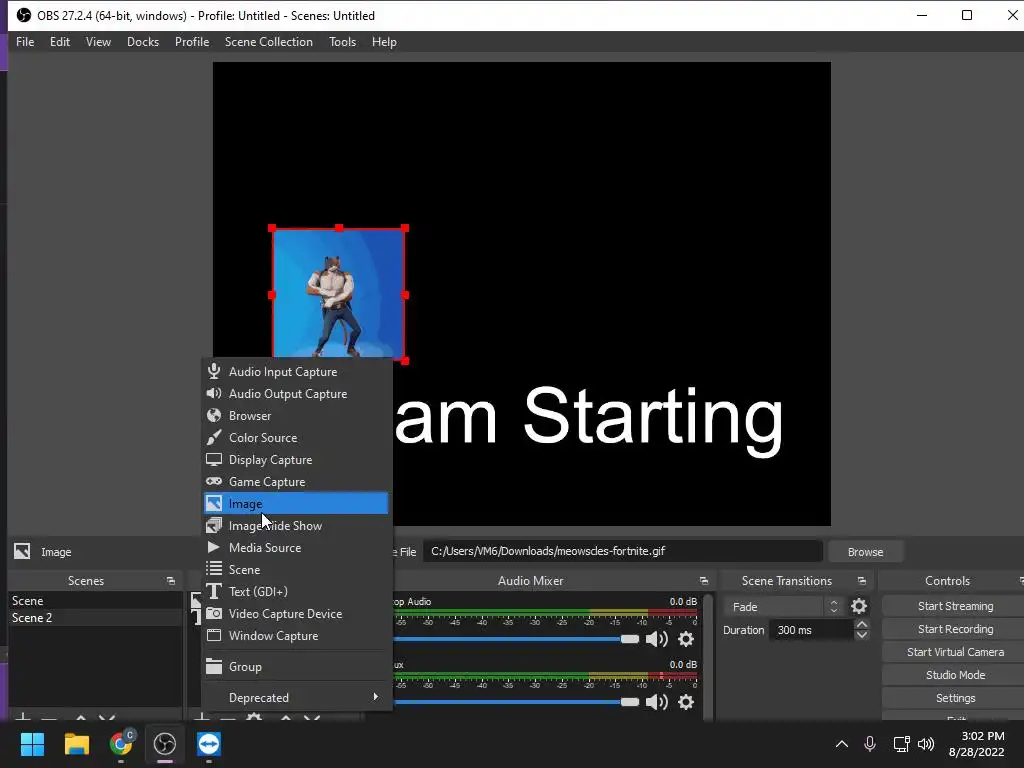Add a Text (GDI+) source

click(x=295, y=592)
